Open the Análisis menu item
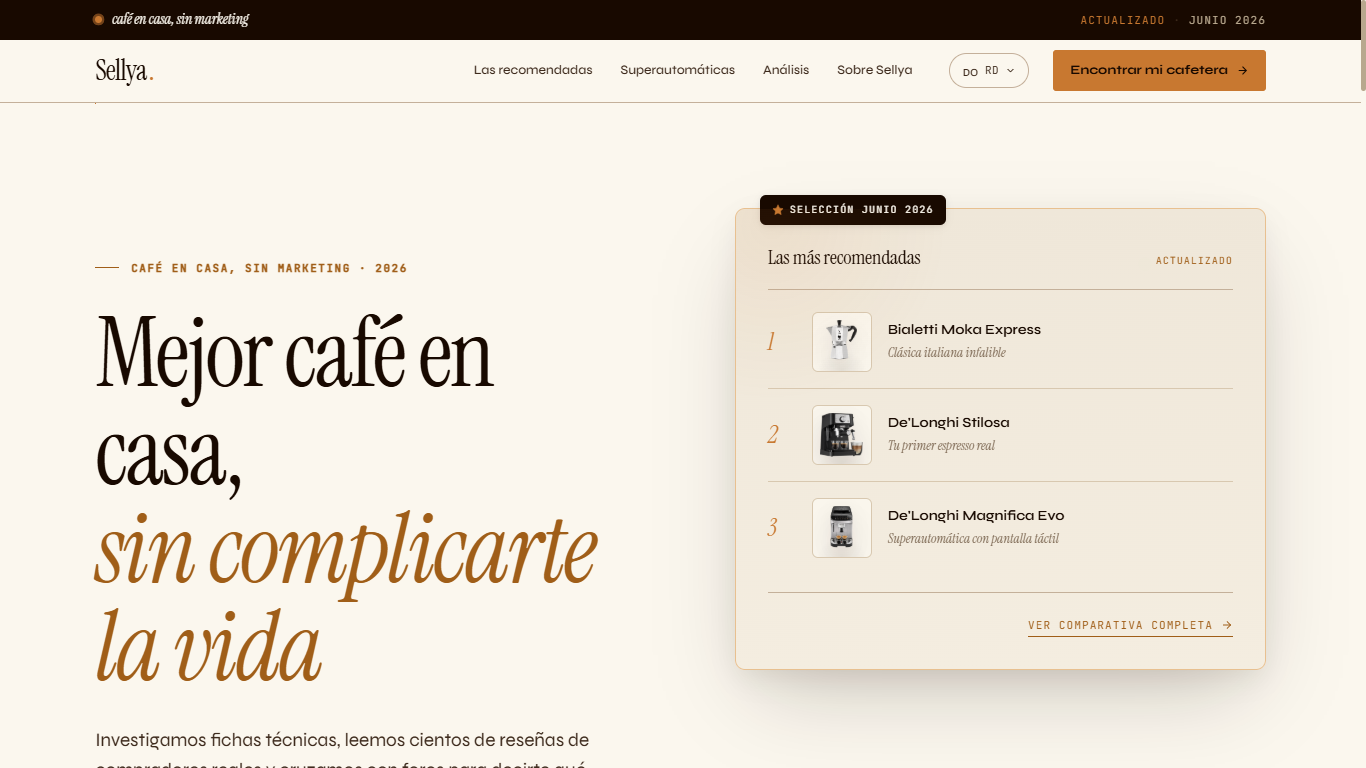The height and width of the screenshot is (768, 1366). [786, 70]
